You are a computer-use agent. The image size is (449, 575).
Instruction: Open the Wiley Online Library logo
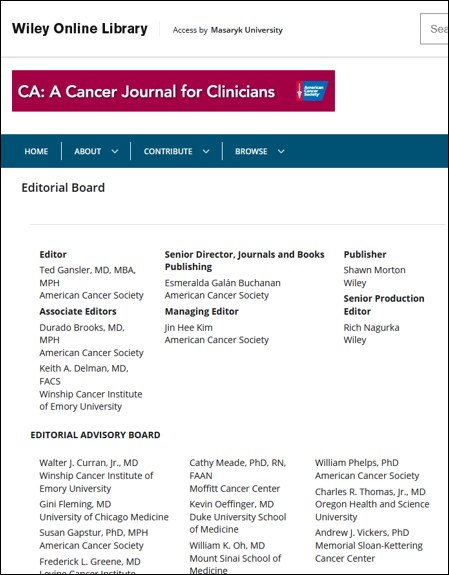[80, 29]
